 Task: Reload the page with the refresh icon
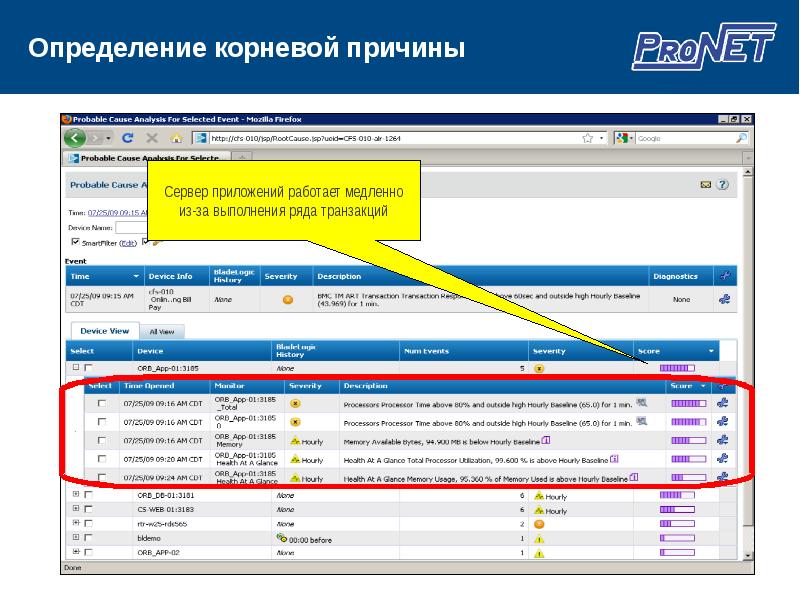tap(127, 138)
